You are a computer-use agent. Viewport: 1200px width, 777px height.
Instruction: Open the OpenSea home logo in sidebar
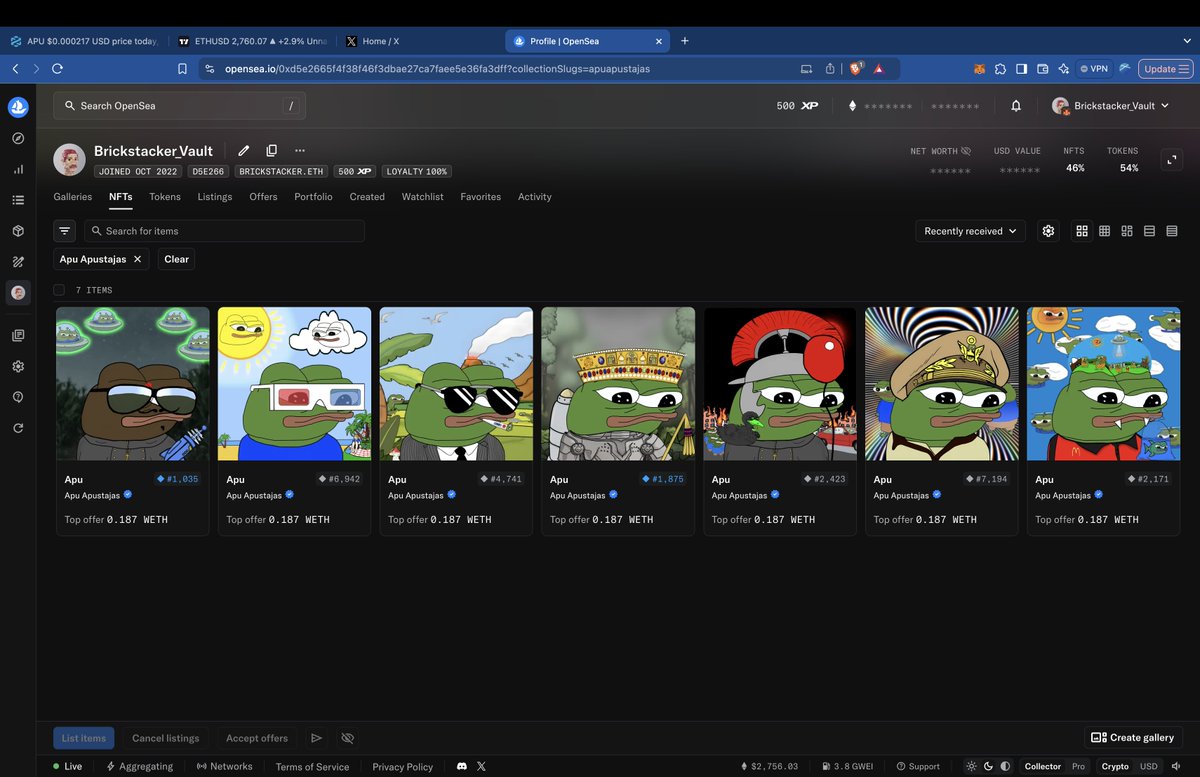(18, 107)
